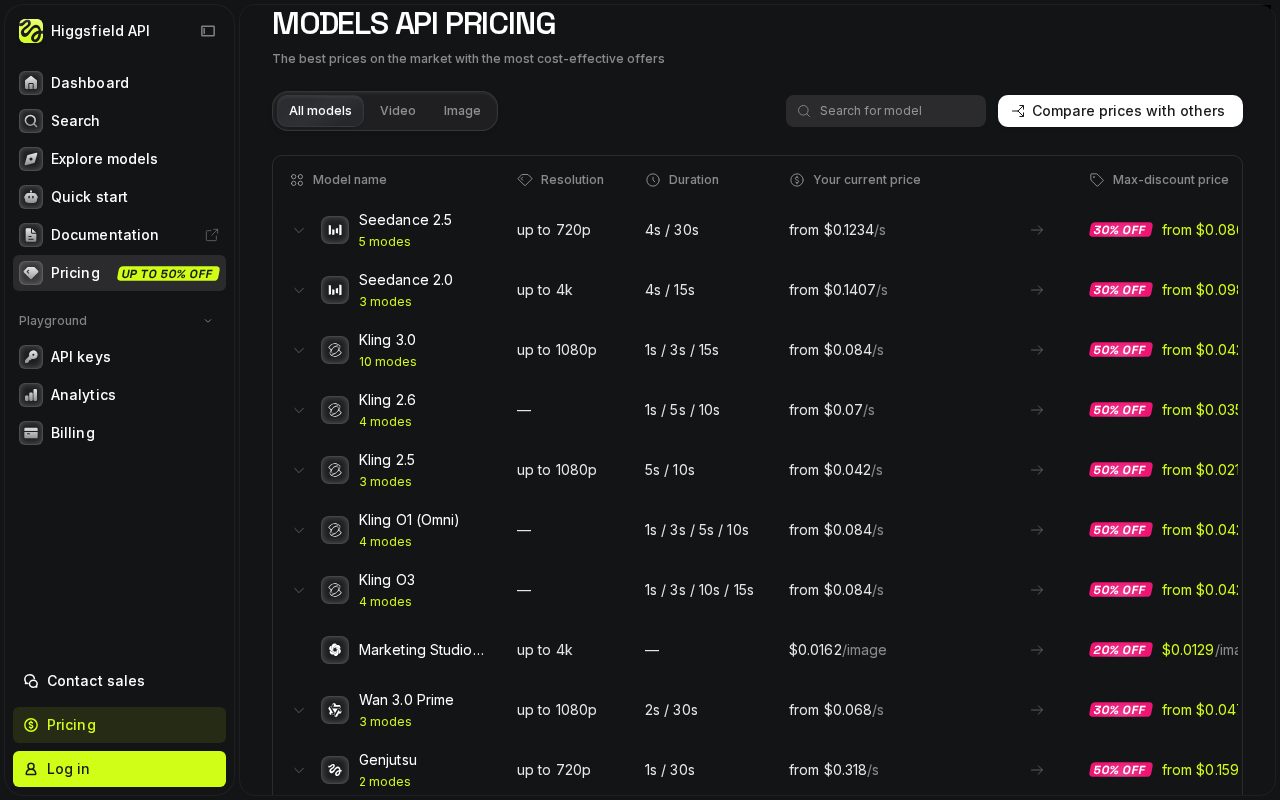1280x800 pixels.
Task: Open Pricing in the sidebar menu
Action: [x=119, y=273]
